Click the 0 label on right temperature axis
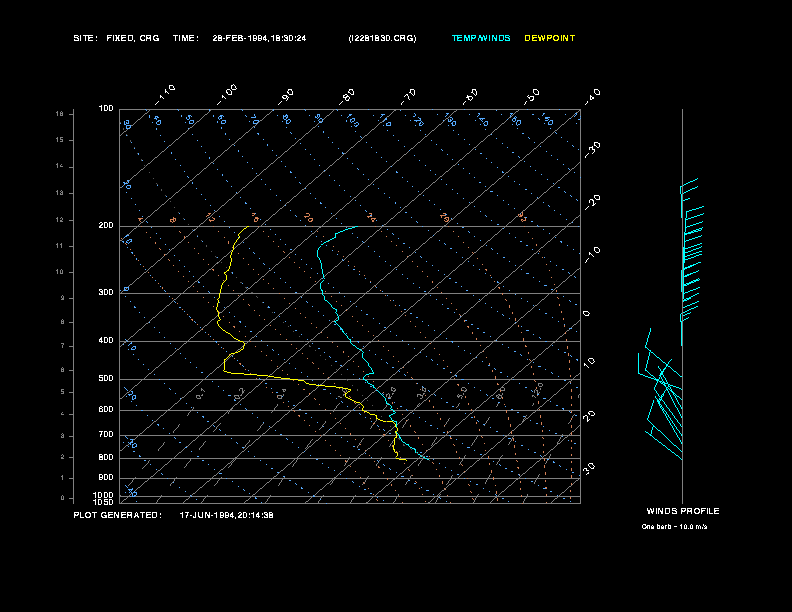This screenshot has height=612, width=792. 587,314
